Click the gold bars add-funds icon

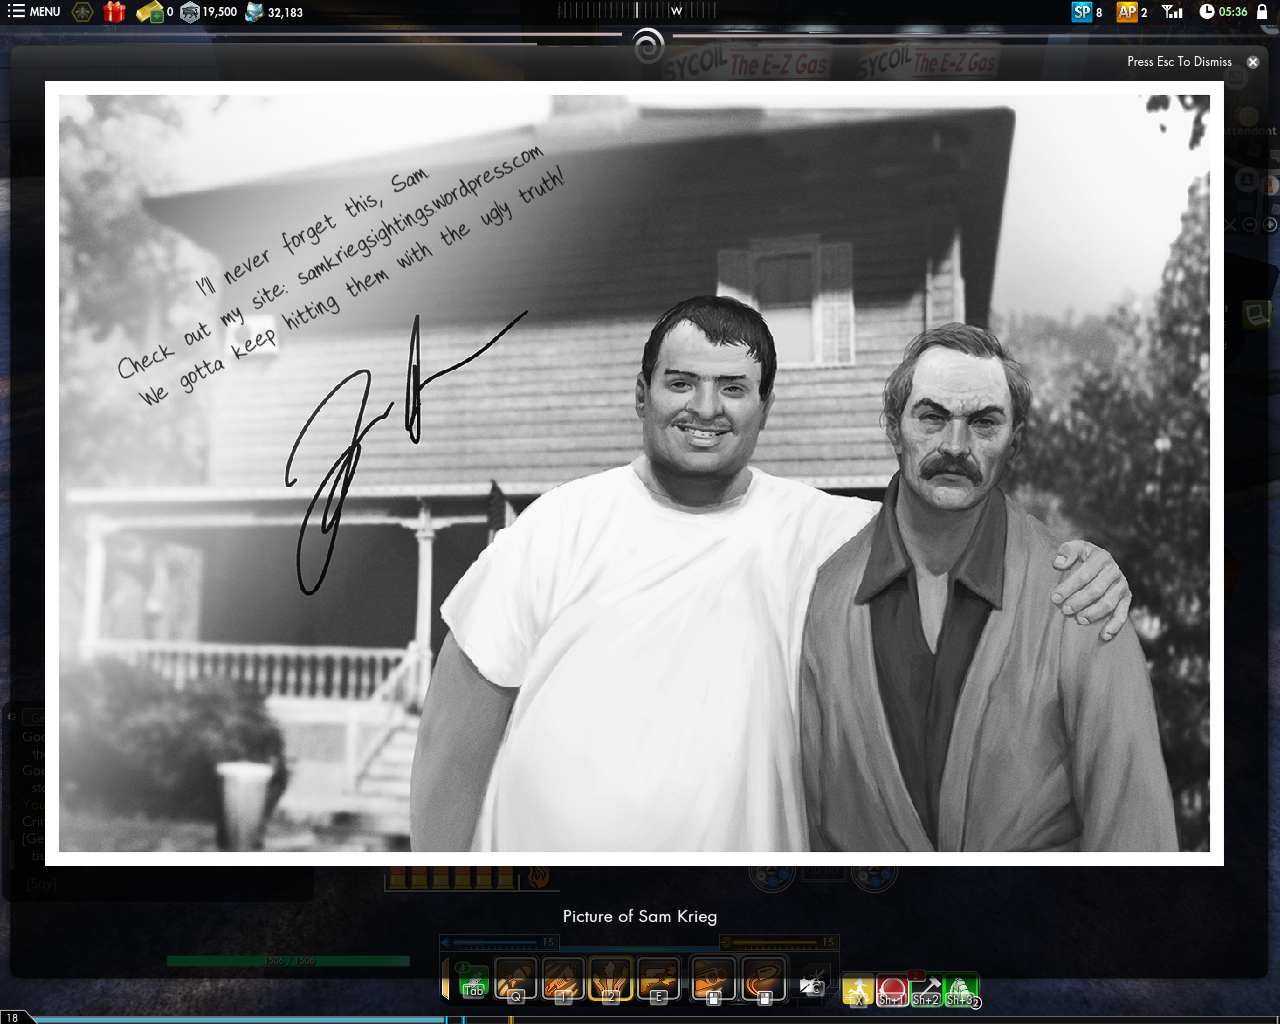point(150,12)
